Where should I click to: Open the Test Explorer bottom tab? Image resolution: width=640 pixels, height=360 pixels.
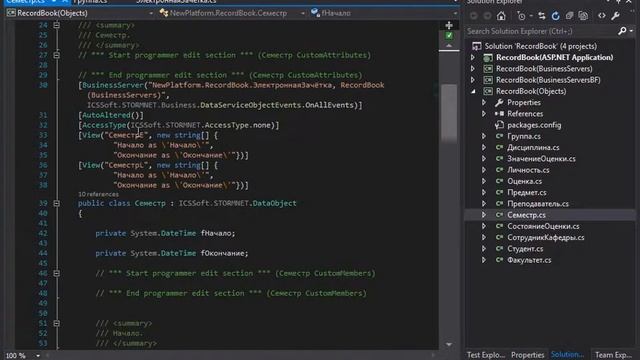coord(486,355)
